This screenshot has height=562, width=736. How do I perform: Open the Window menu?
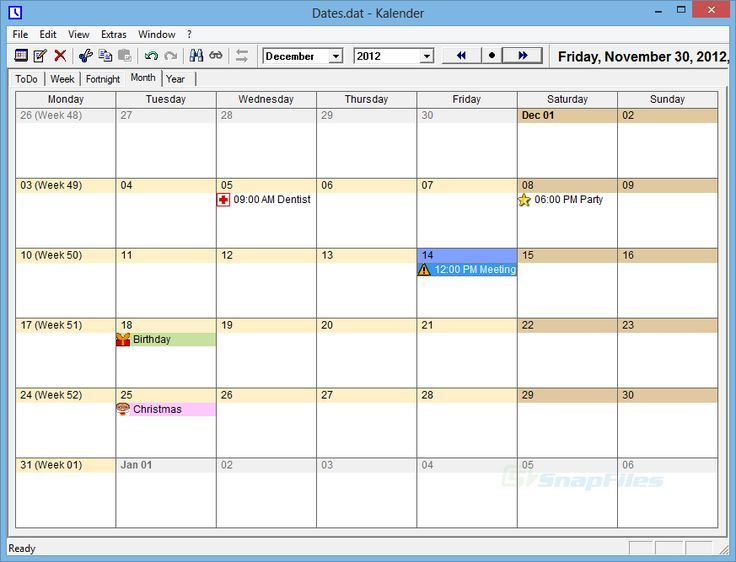(156, 34)
